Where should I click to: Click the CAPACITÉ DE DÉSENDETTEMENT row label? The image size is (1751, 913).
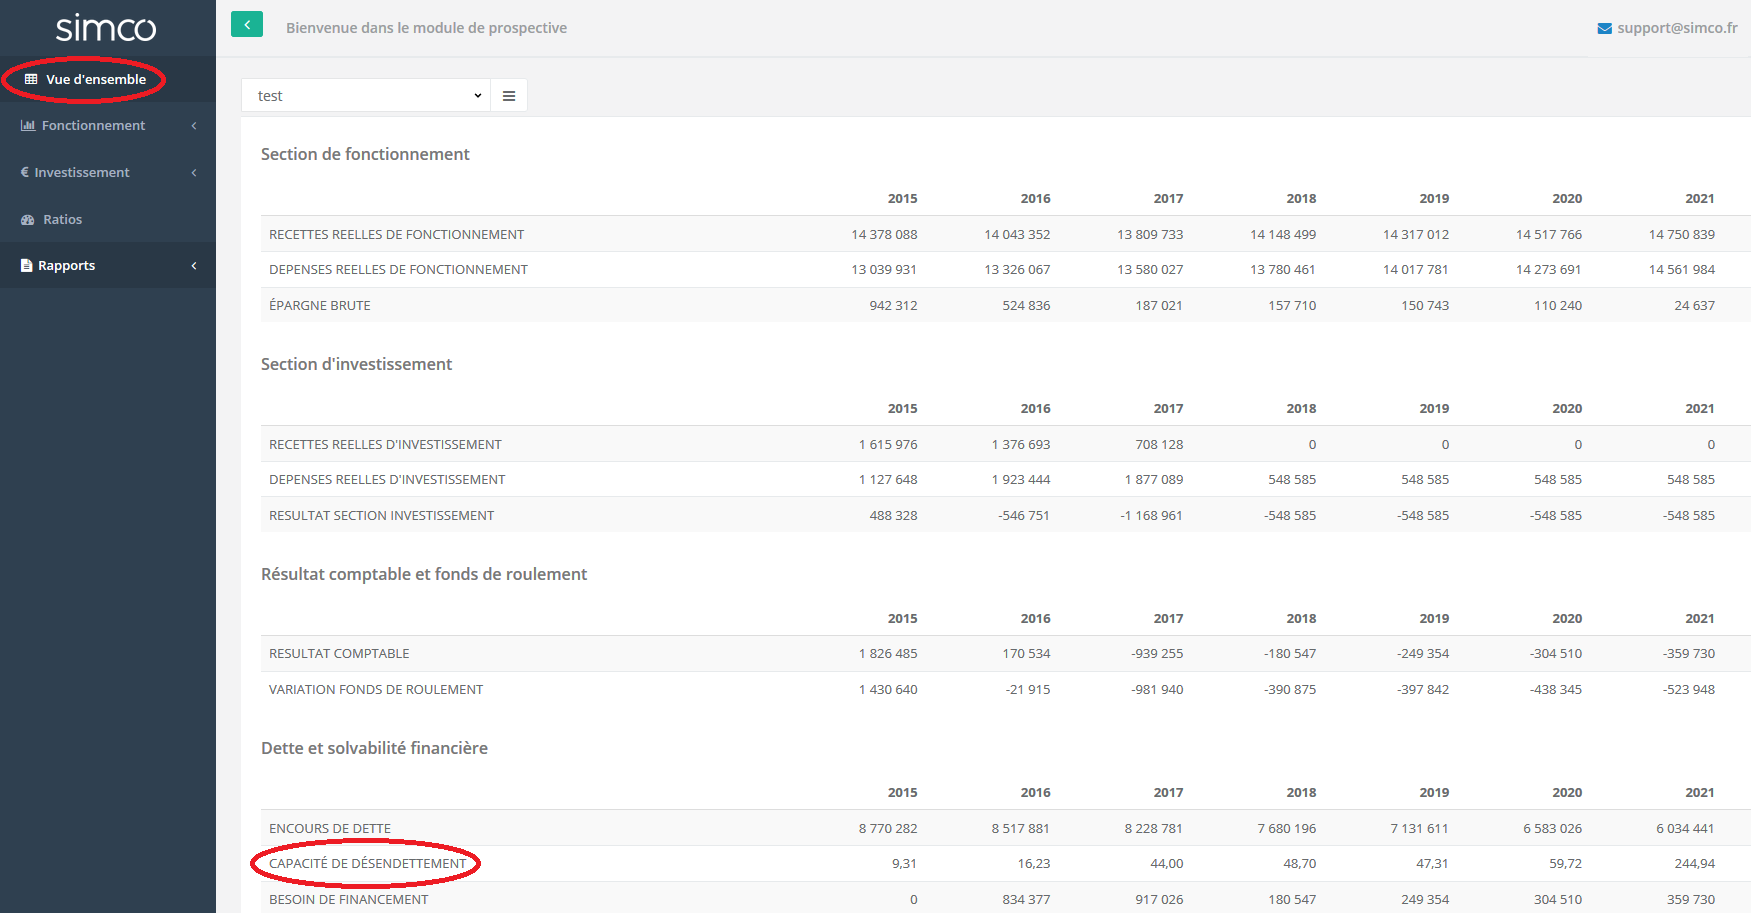coord(367,864)
